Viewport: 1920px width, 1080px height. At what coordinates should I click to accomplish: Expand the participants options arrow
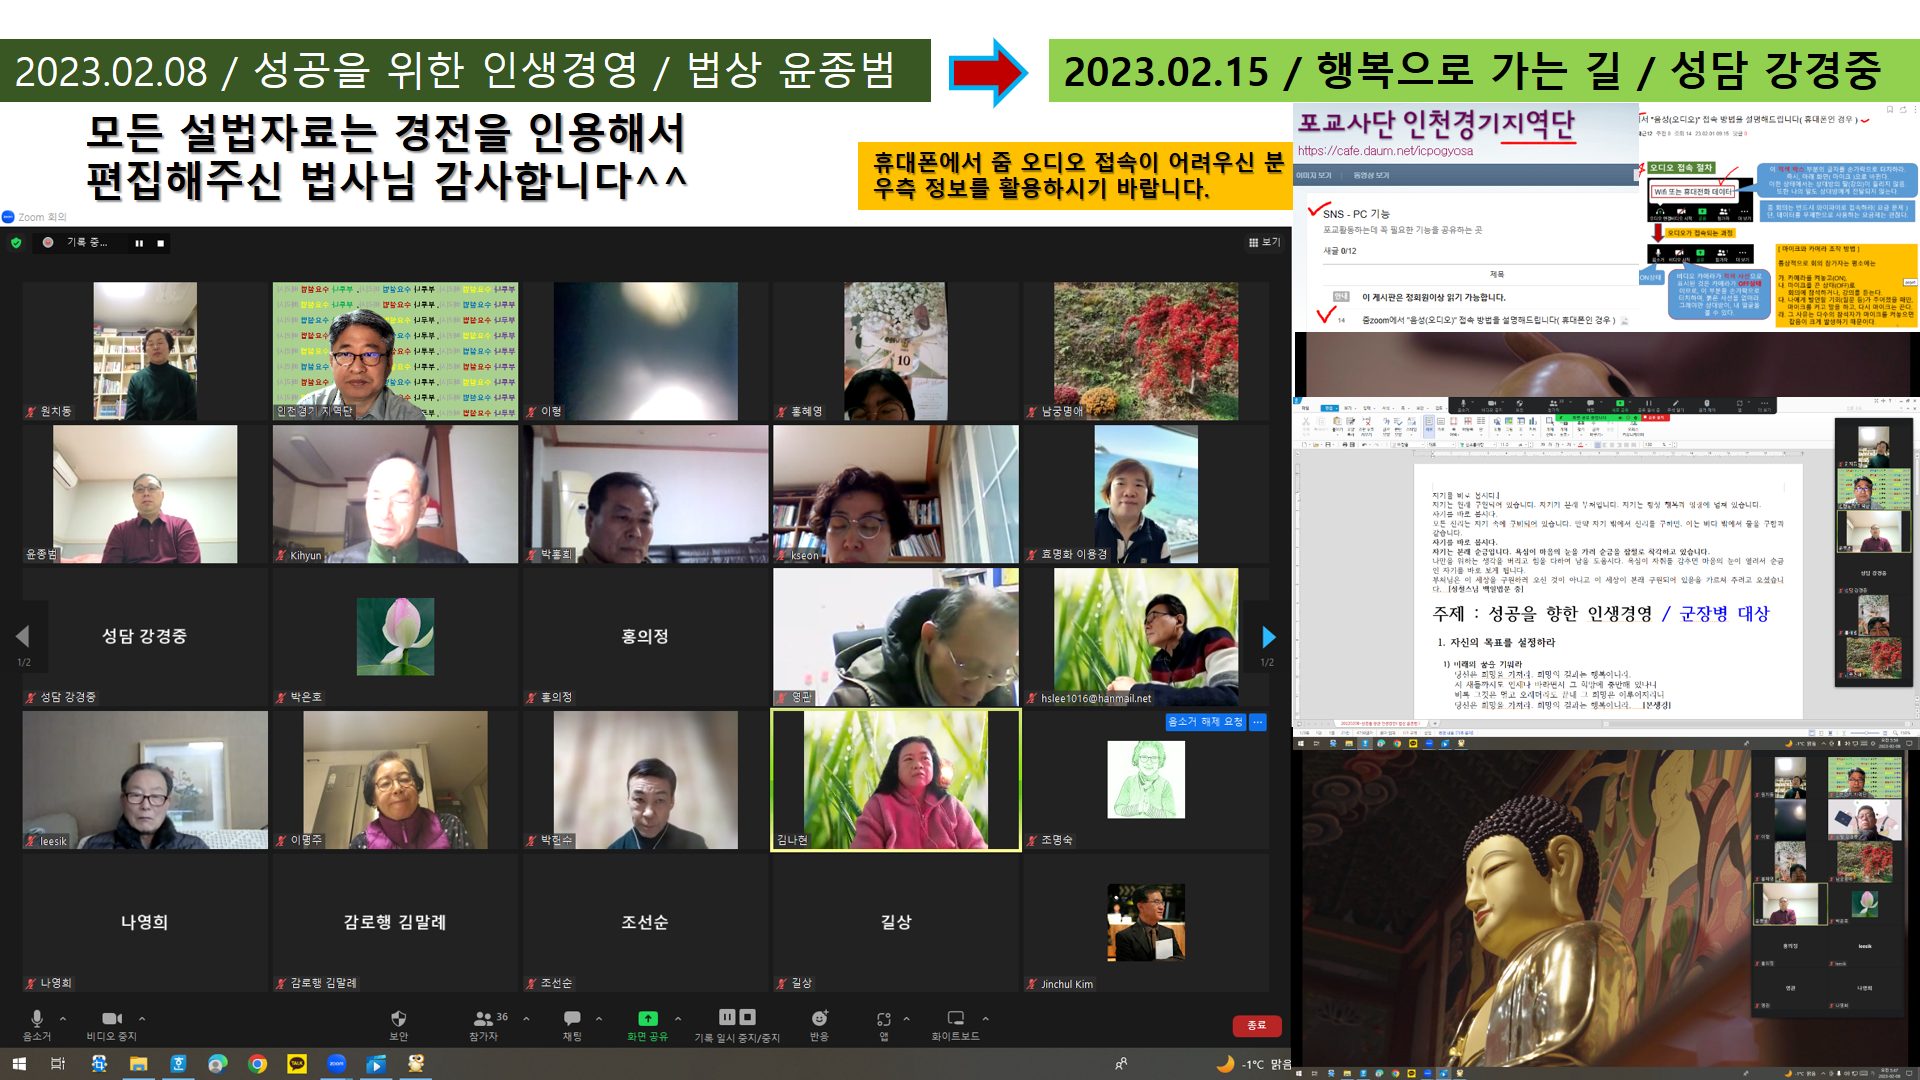(526, 1018)
